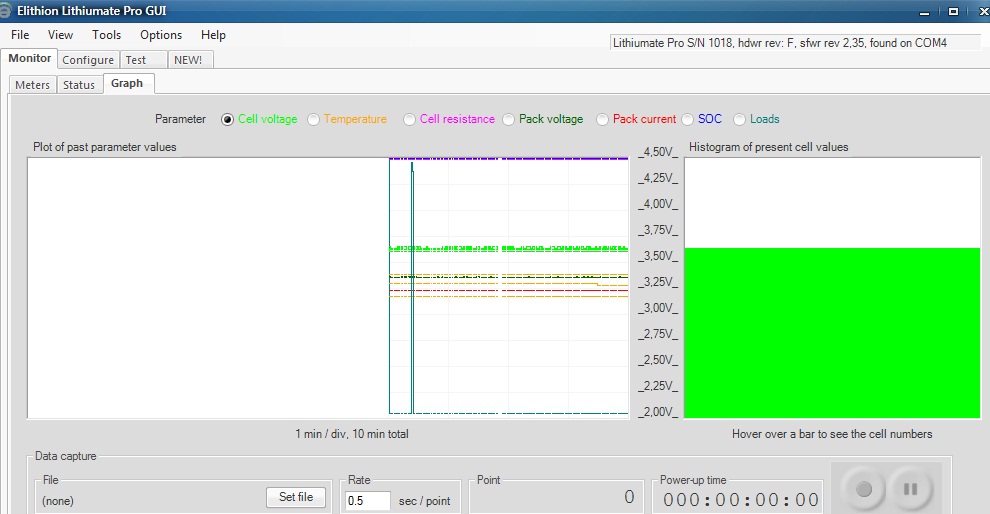Open the NEW! tab
The image size is (990, 514).
(191, 60)
